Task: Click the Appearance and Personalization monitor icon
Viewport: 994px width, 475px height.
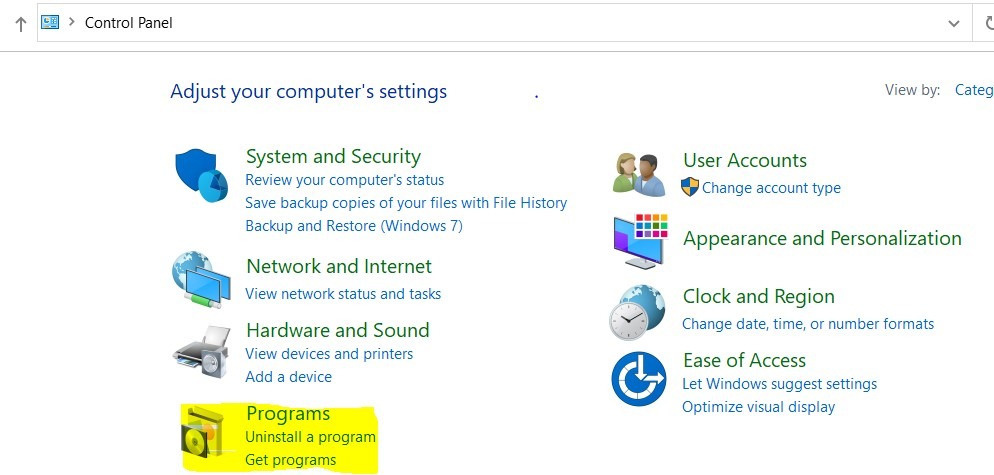Action: coord(639,241)
